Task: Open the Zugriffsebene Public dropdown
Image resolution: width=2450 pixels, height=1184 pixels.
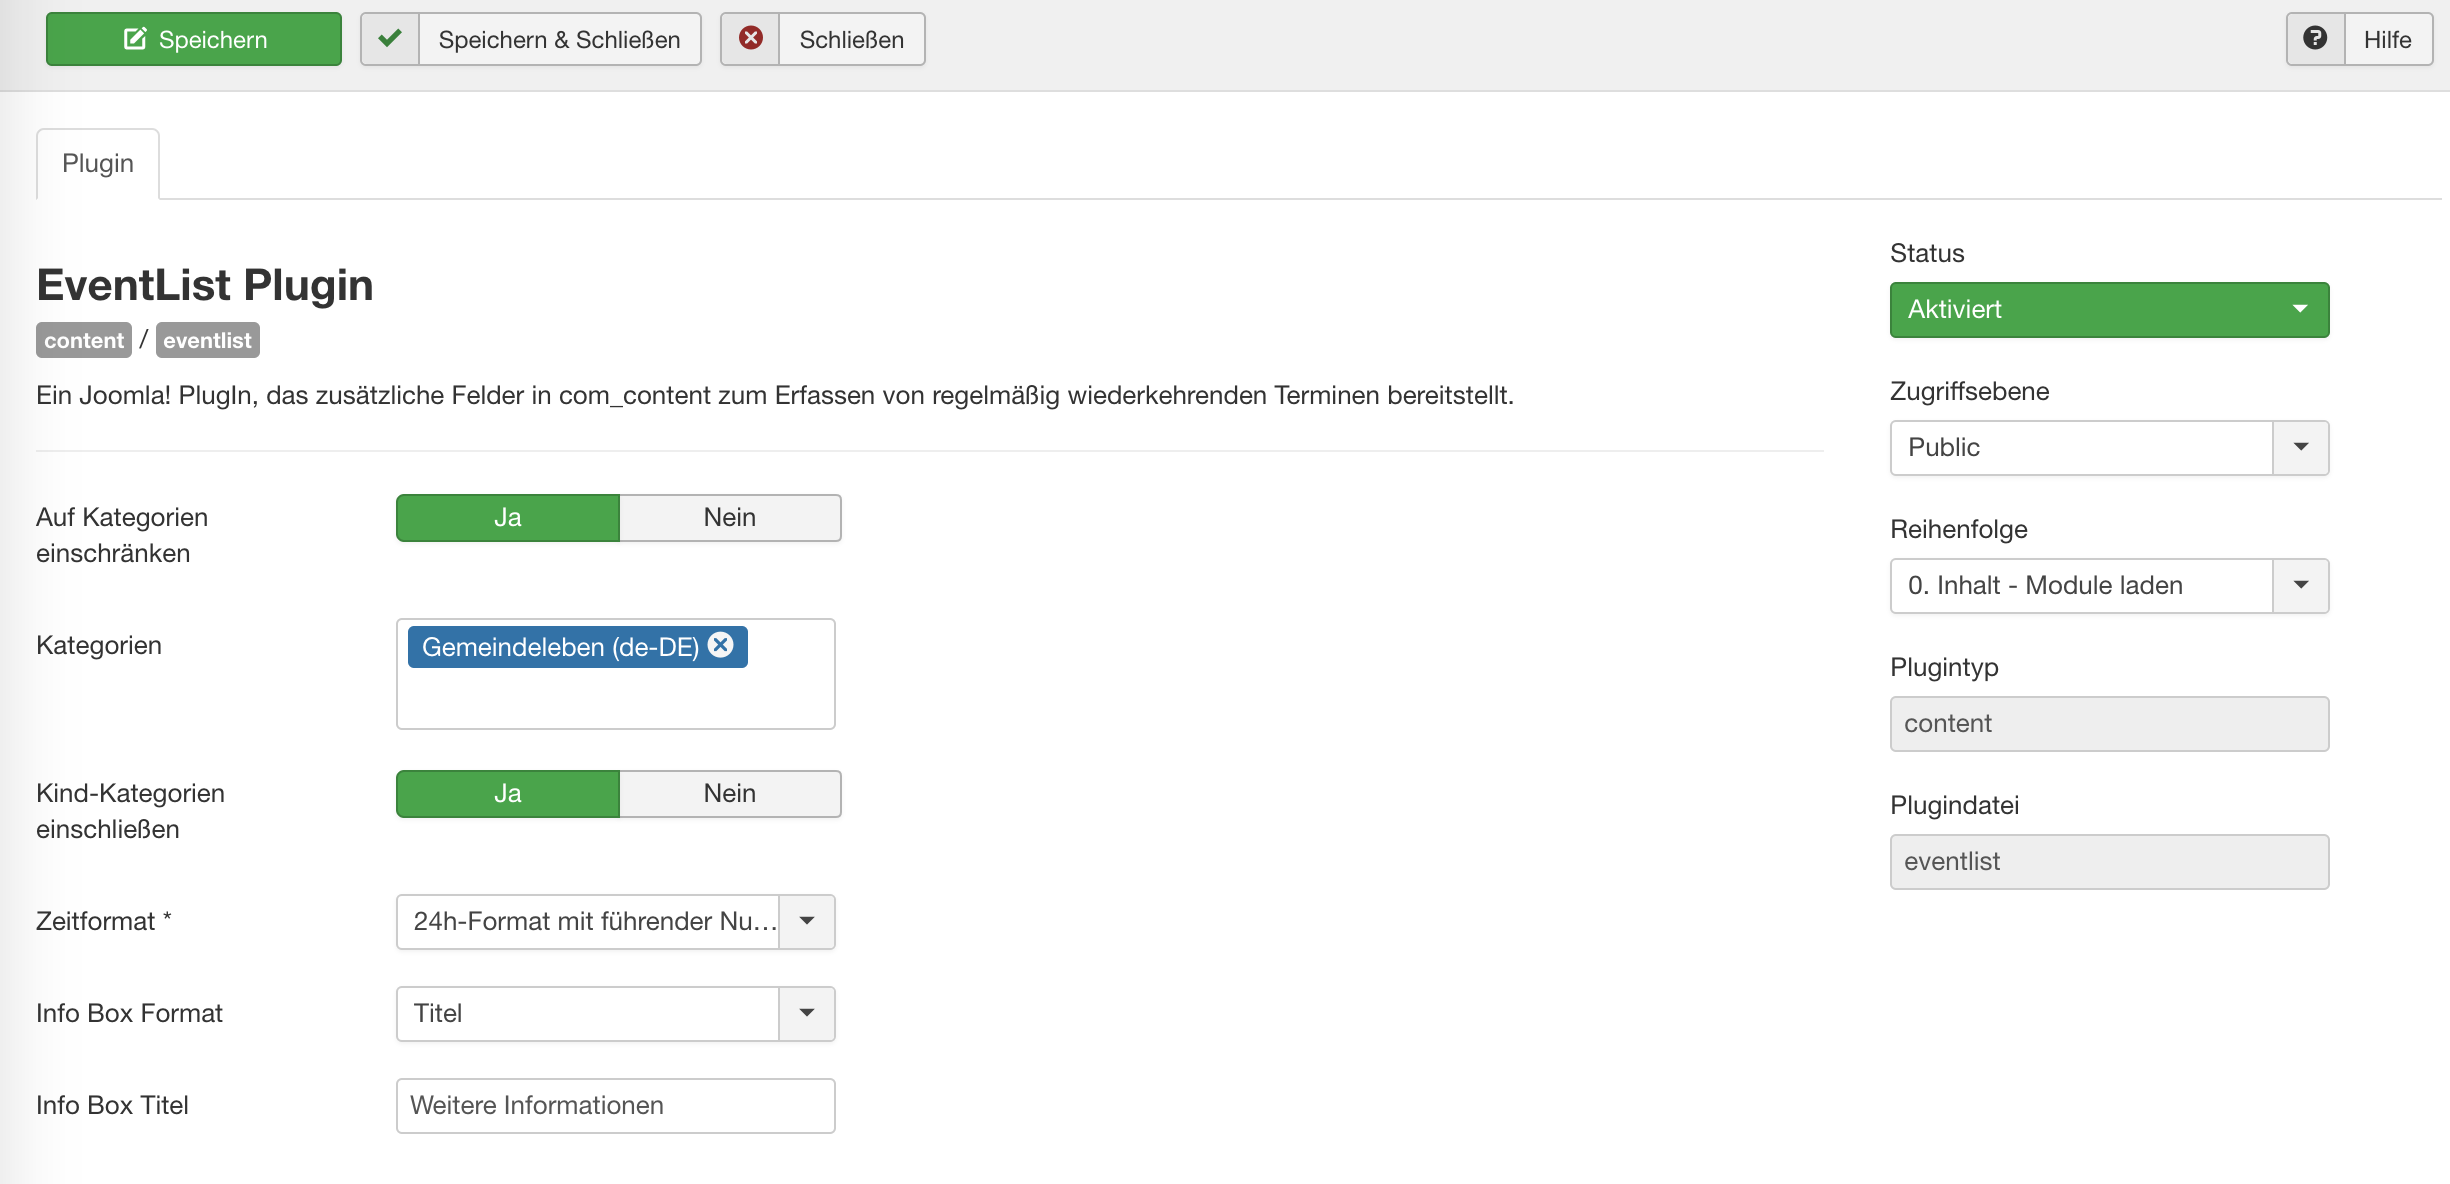Action: pyautogui.click(x=2110, y=448)
